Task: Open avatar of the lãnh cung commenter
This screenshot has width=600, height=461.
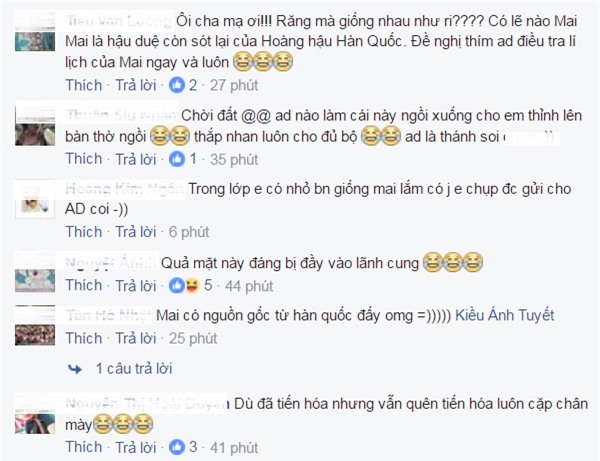Action: pos(35,273)
